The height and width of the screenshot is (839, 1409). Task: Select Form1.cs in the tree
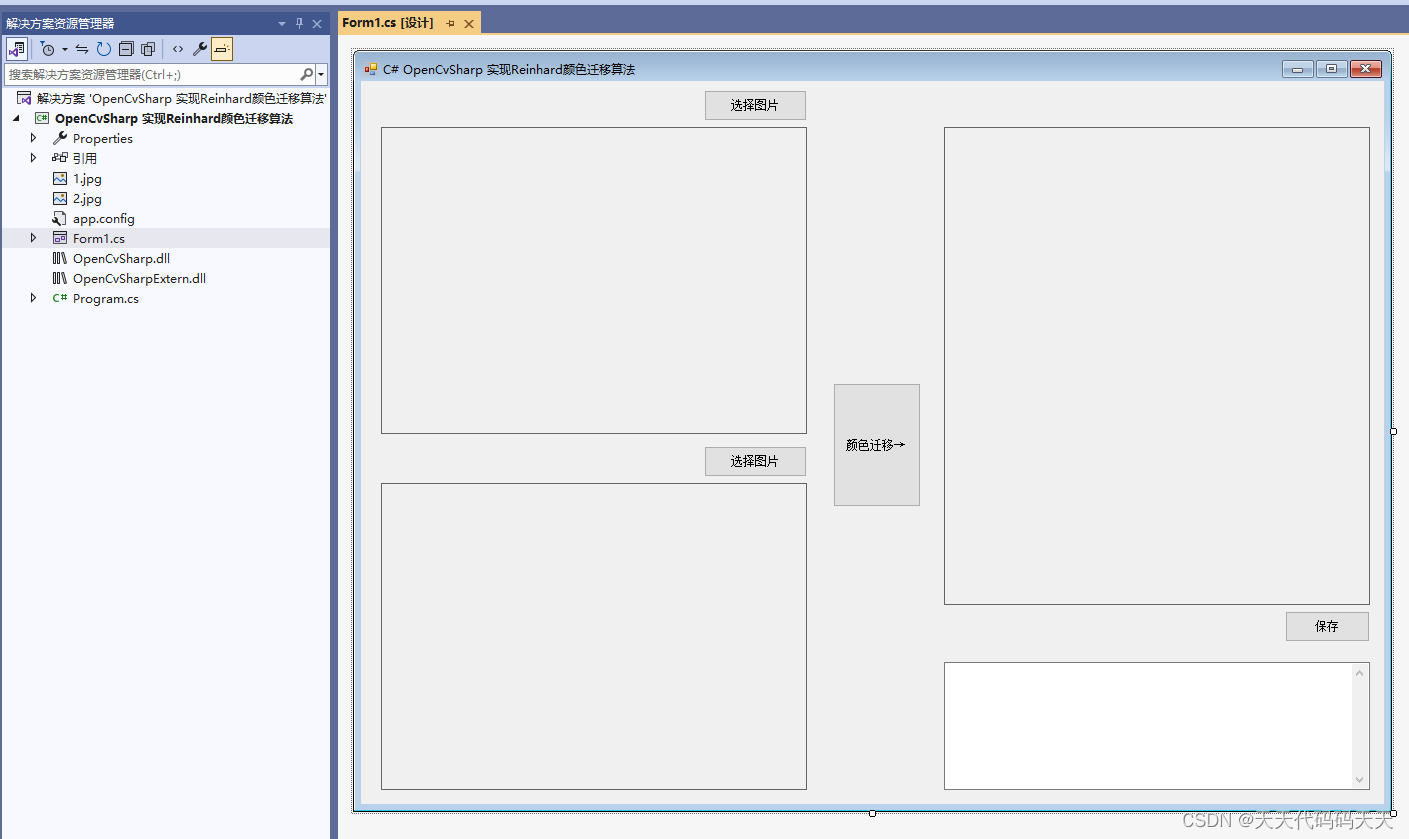[99, 238]
